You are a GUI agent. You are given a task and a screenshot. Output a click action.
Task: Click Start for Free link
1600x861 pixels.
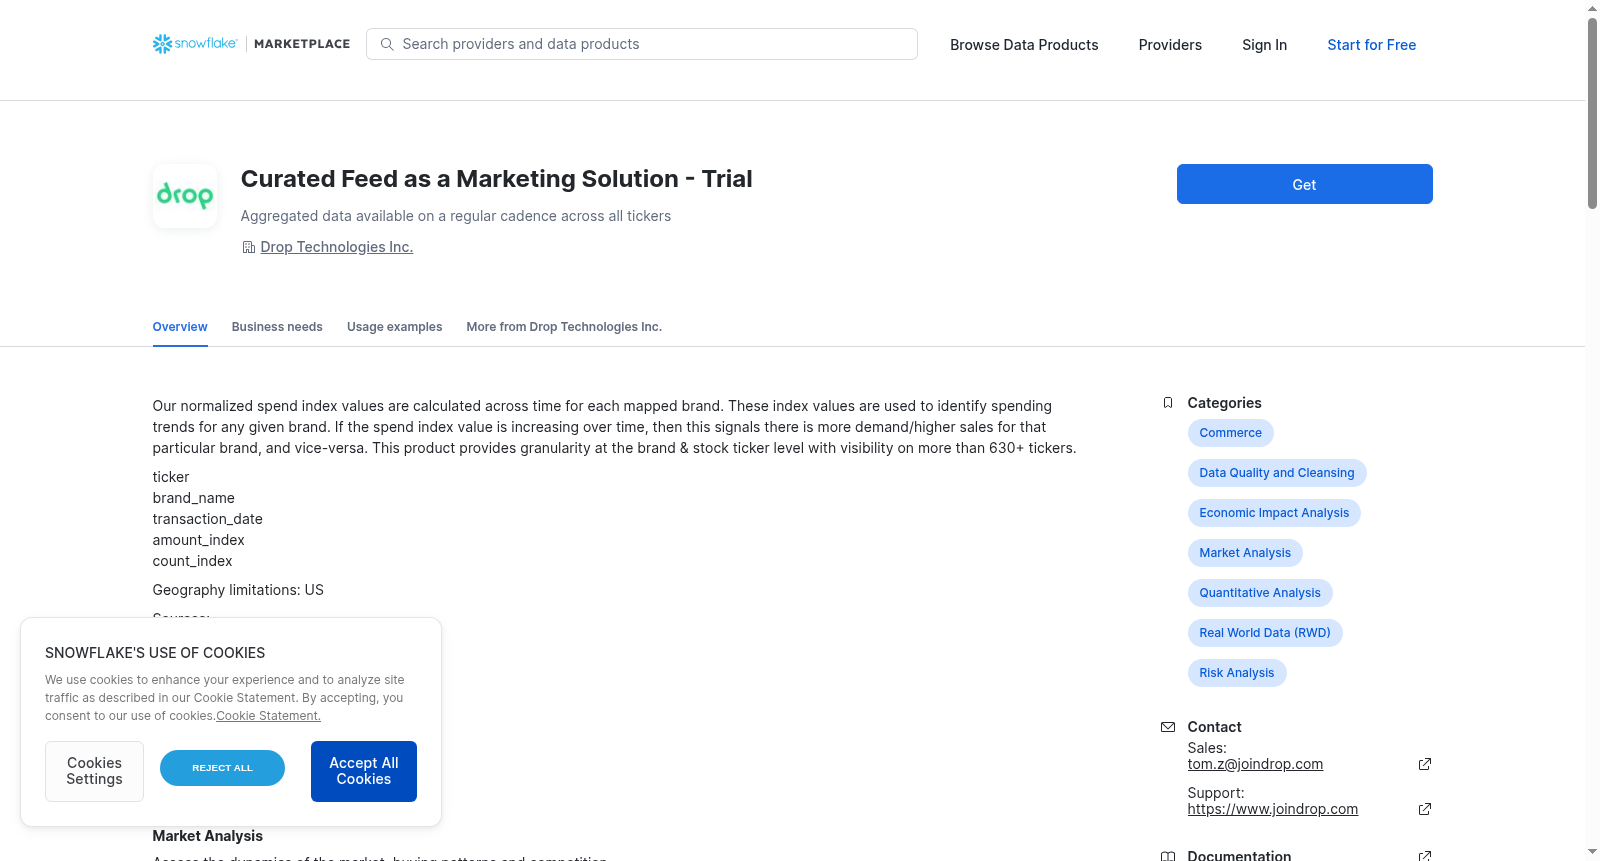pos(1371,45)
